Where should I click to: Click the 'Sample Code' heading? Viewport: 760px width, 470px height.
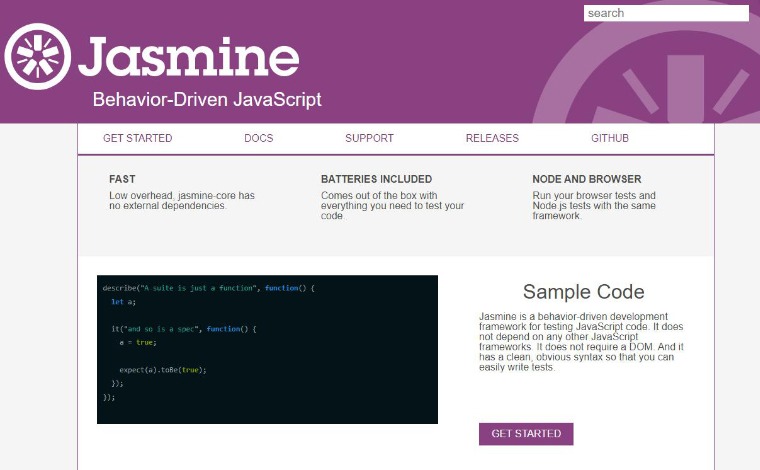coord(584,292)
